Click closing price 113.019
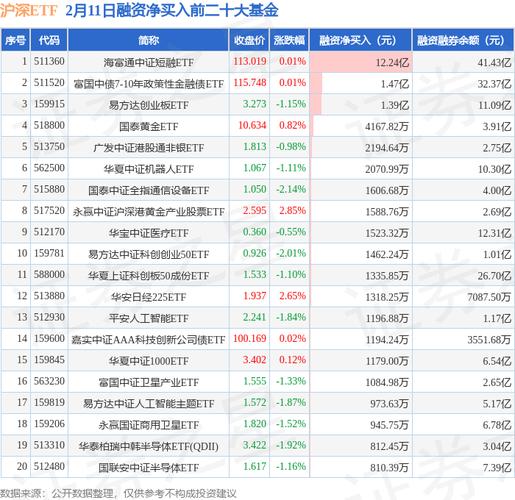Viewport: 515px width, 500px height. click(250, 62)
